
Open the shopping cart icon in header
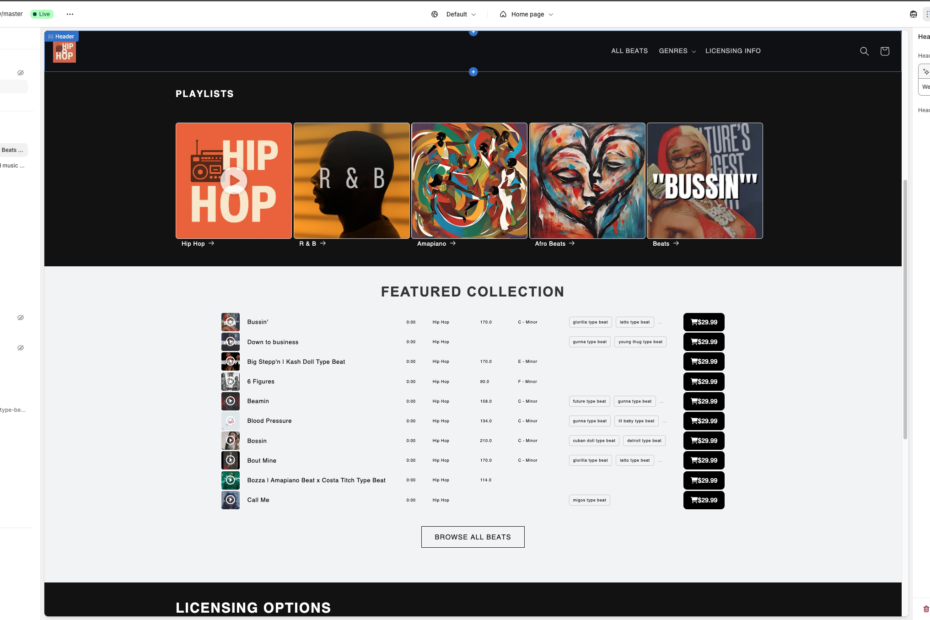884,51
